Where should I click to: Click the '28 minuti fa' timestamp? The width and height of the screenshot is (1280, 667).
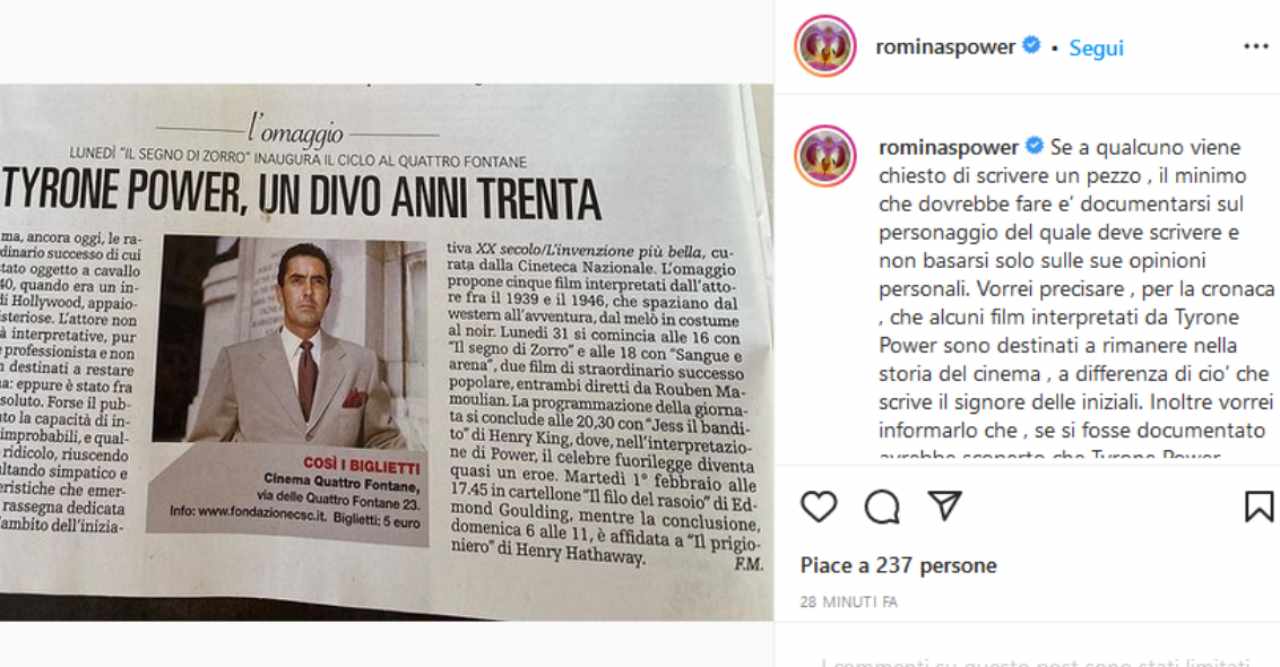pyautogui.click(x=848, y=602)
